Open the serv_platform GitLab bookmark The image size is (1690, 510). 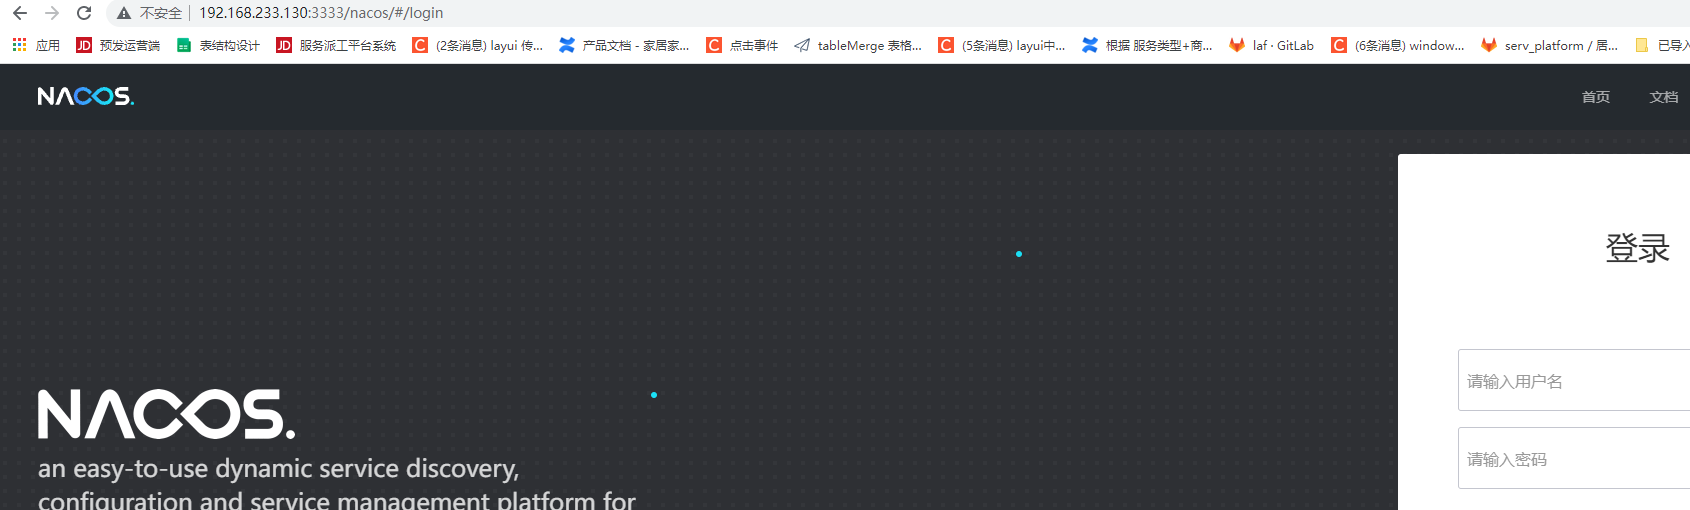[x=1550, y=45]
